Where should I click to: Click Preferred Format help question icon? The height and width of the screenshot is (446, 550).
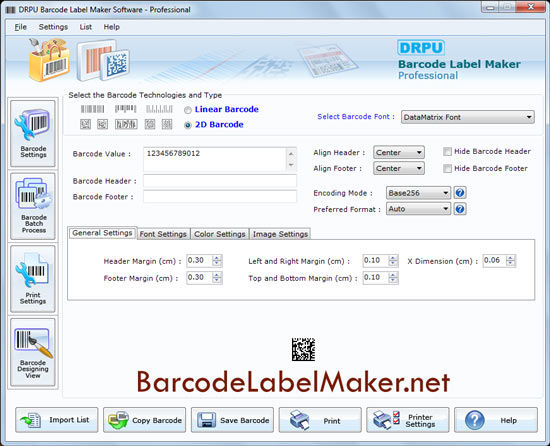tap(460, 209)
